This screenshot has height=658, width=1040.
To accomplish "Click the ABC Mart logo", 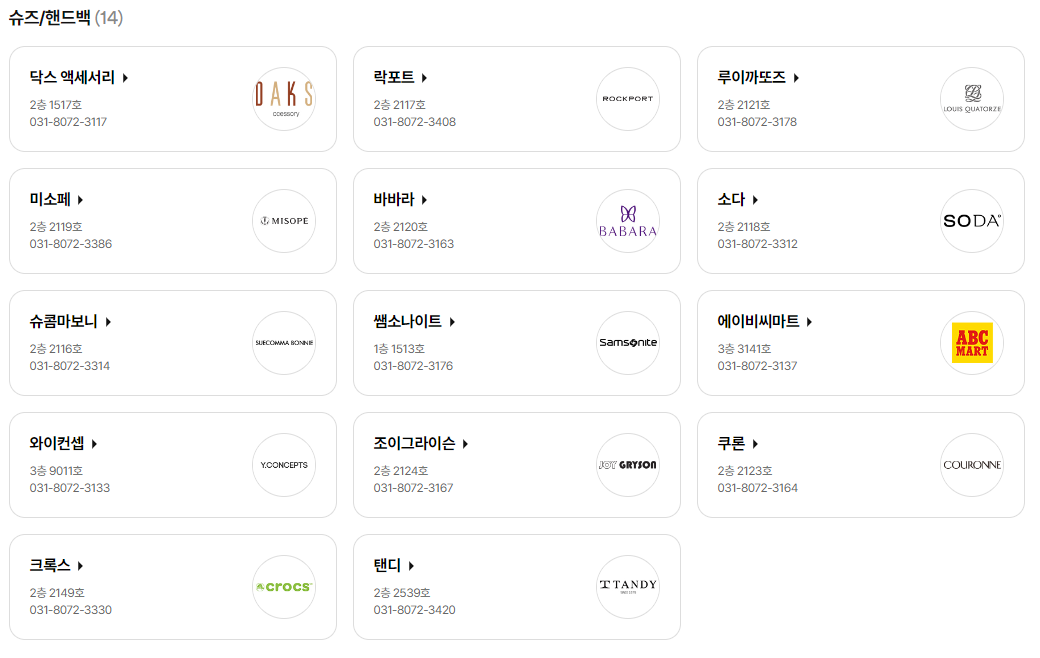I will tap(972, 343).
